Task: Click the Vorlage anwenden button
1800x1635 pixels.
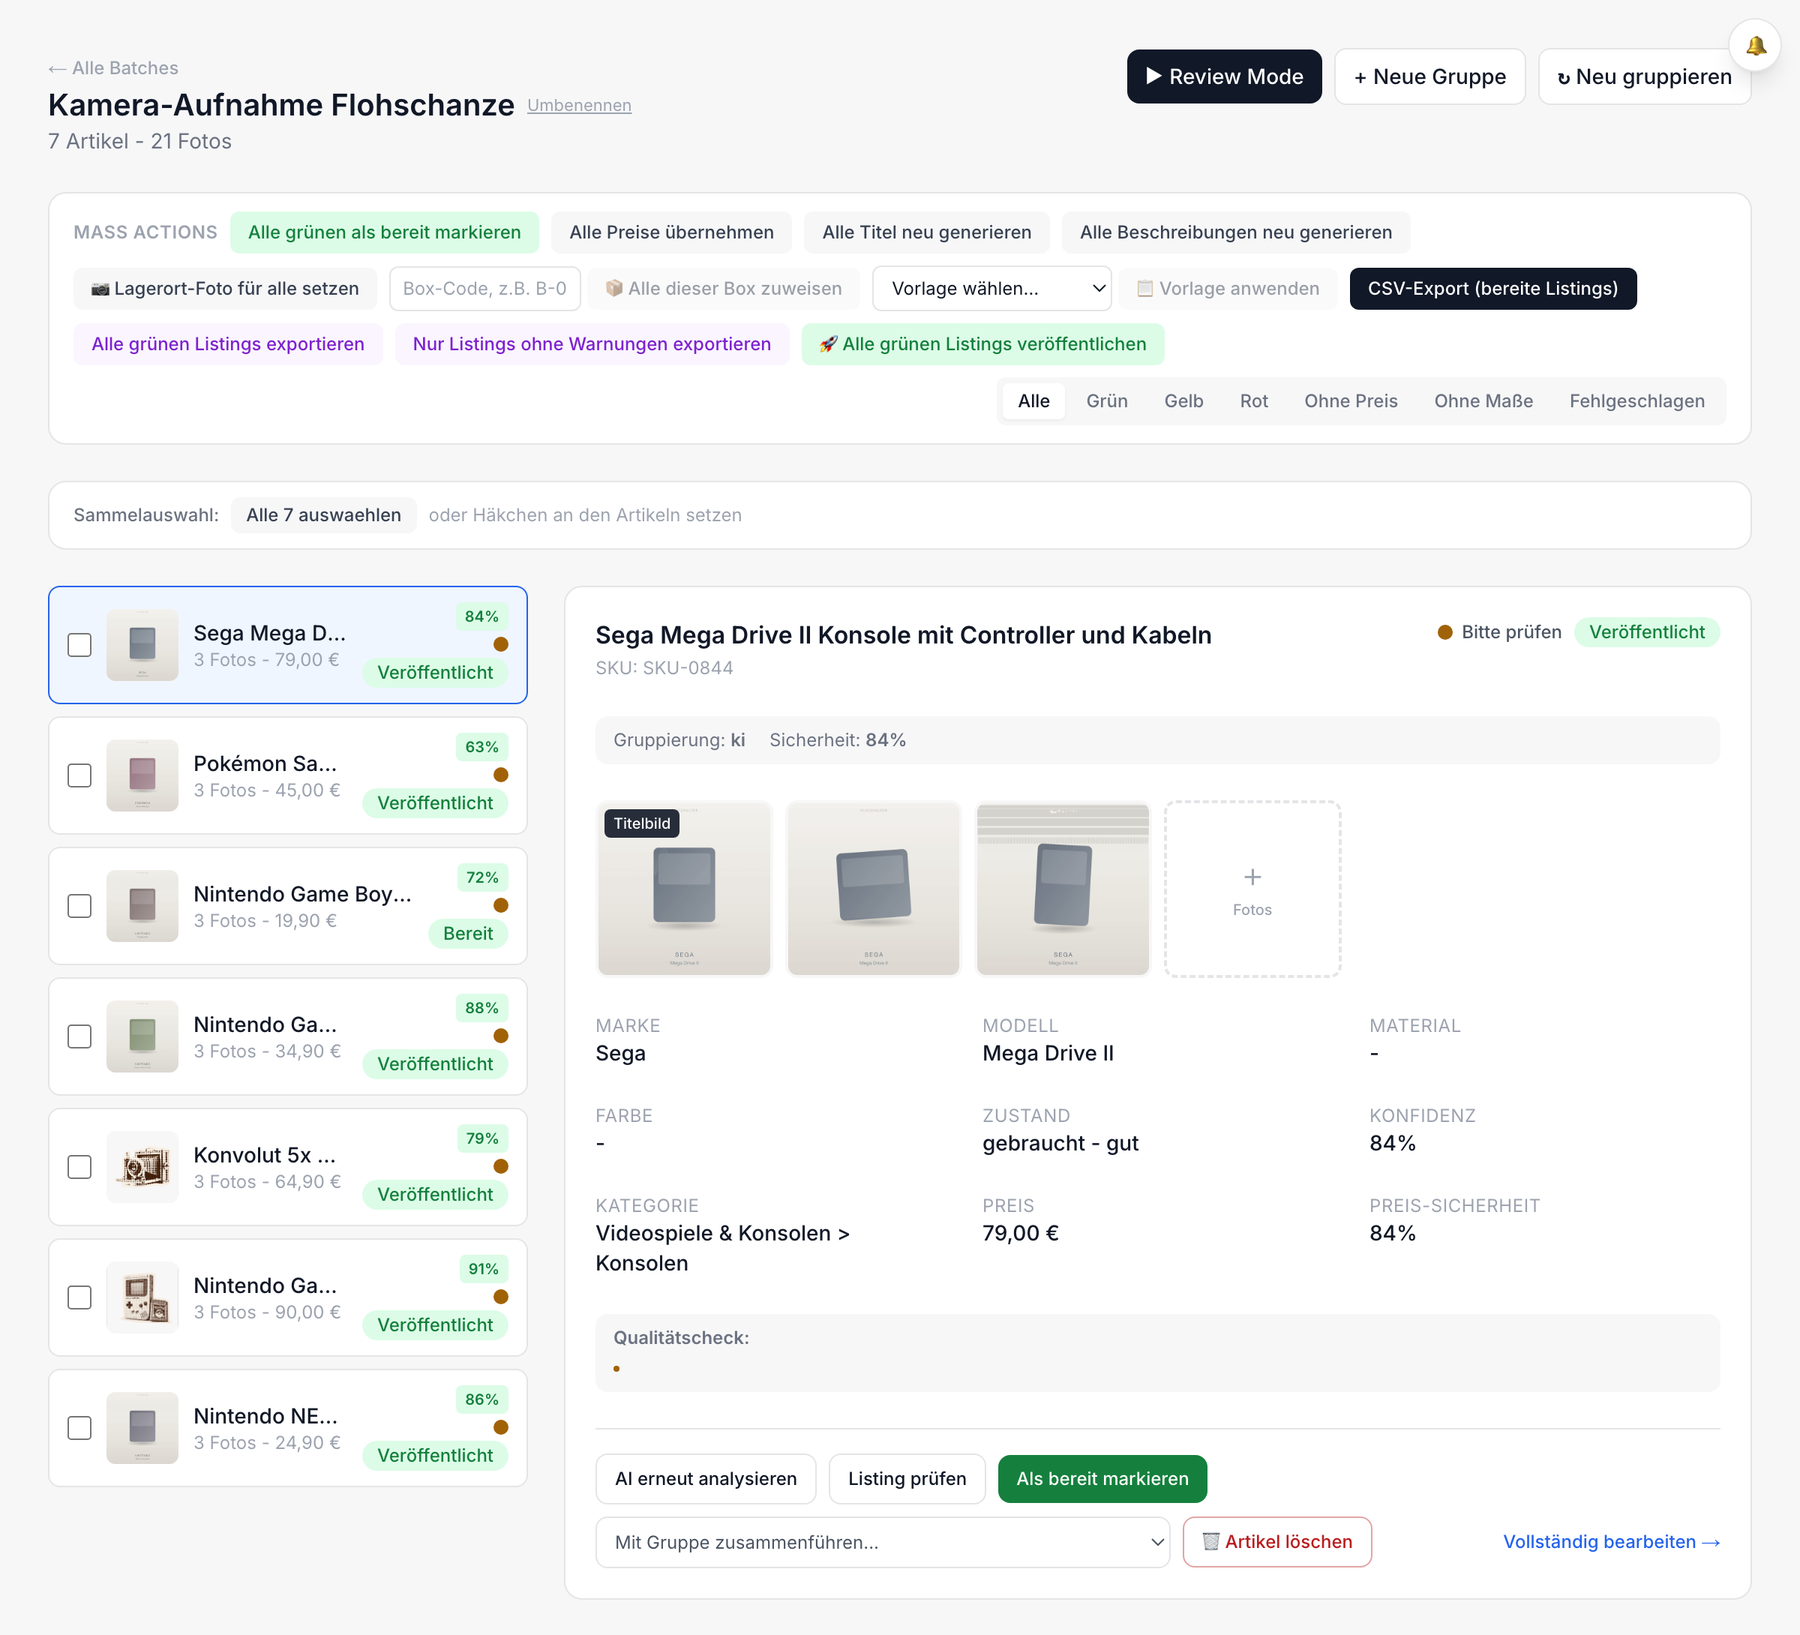Action: click(x=1228, y=289)
